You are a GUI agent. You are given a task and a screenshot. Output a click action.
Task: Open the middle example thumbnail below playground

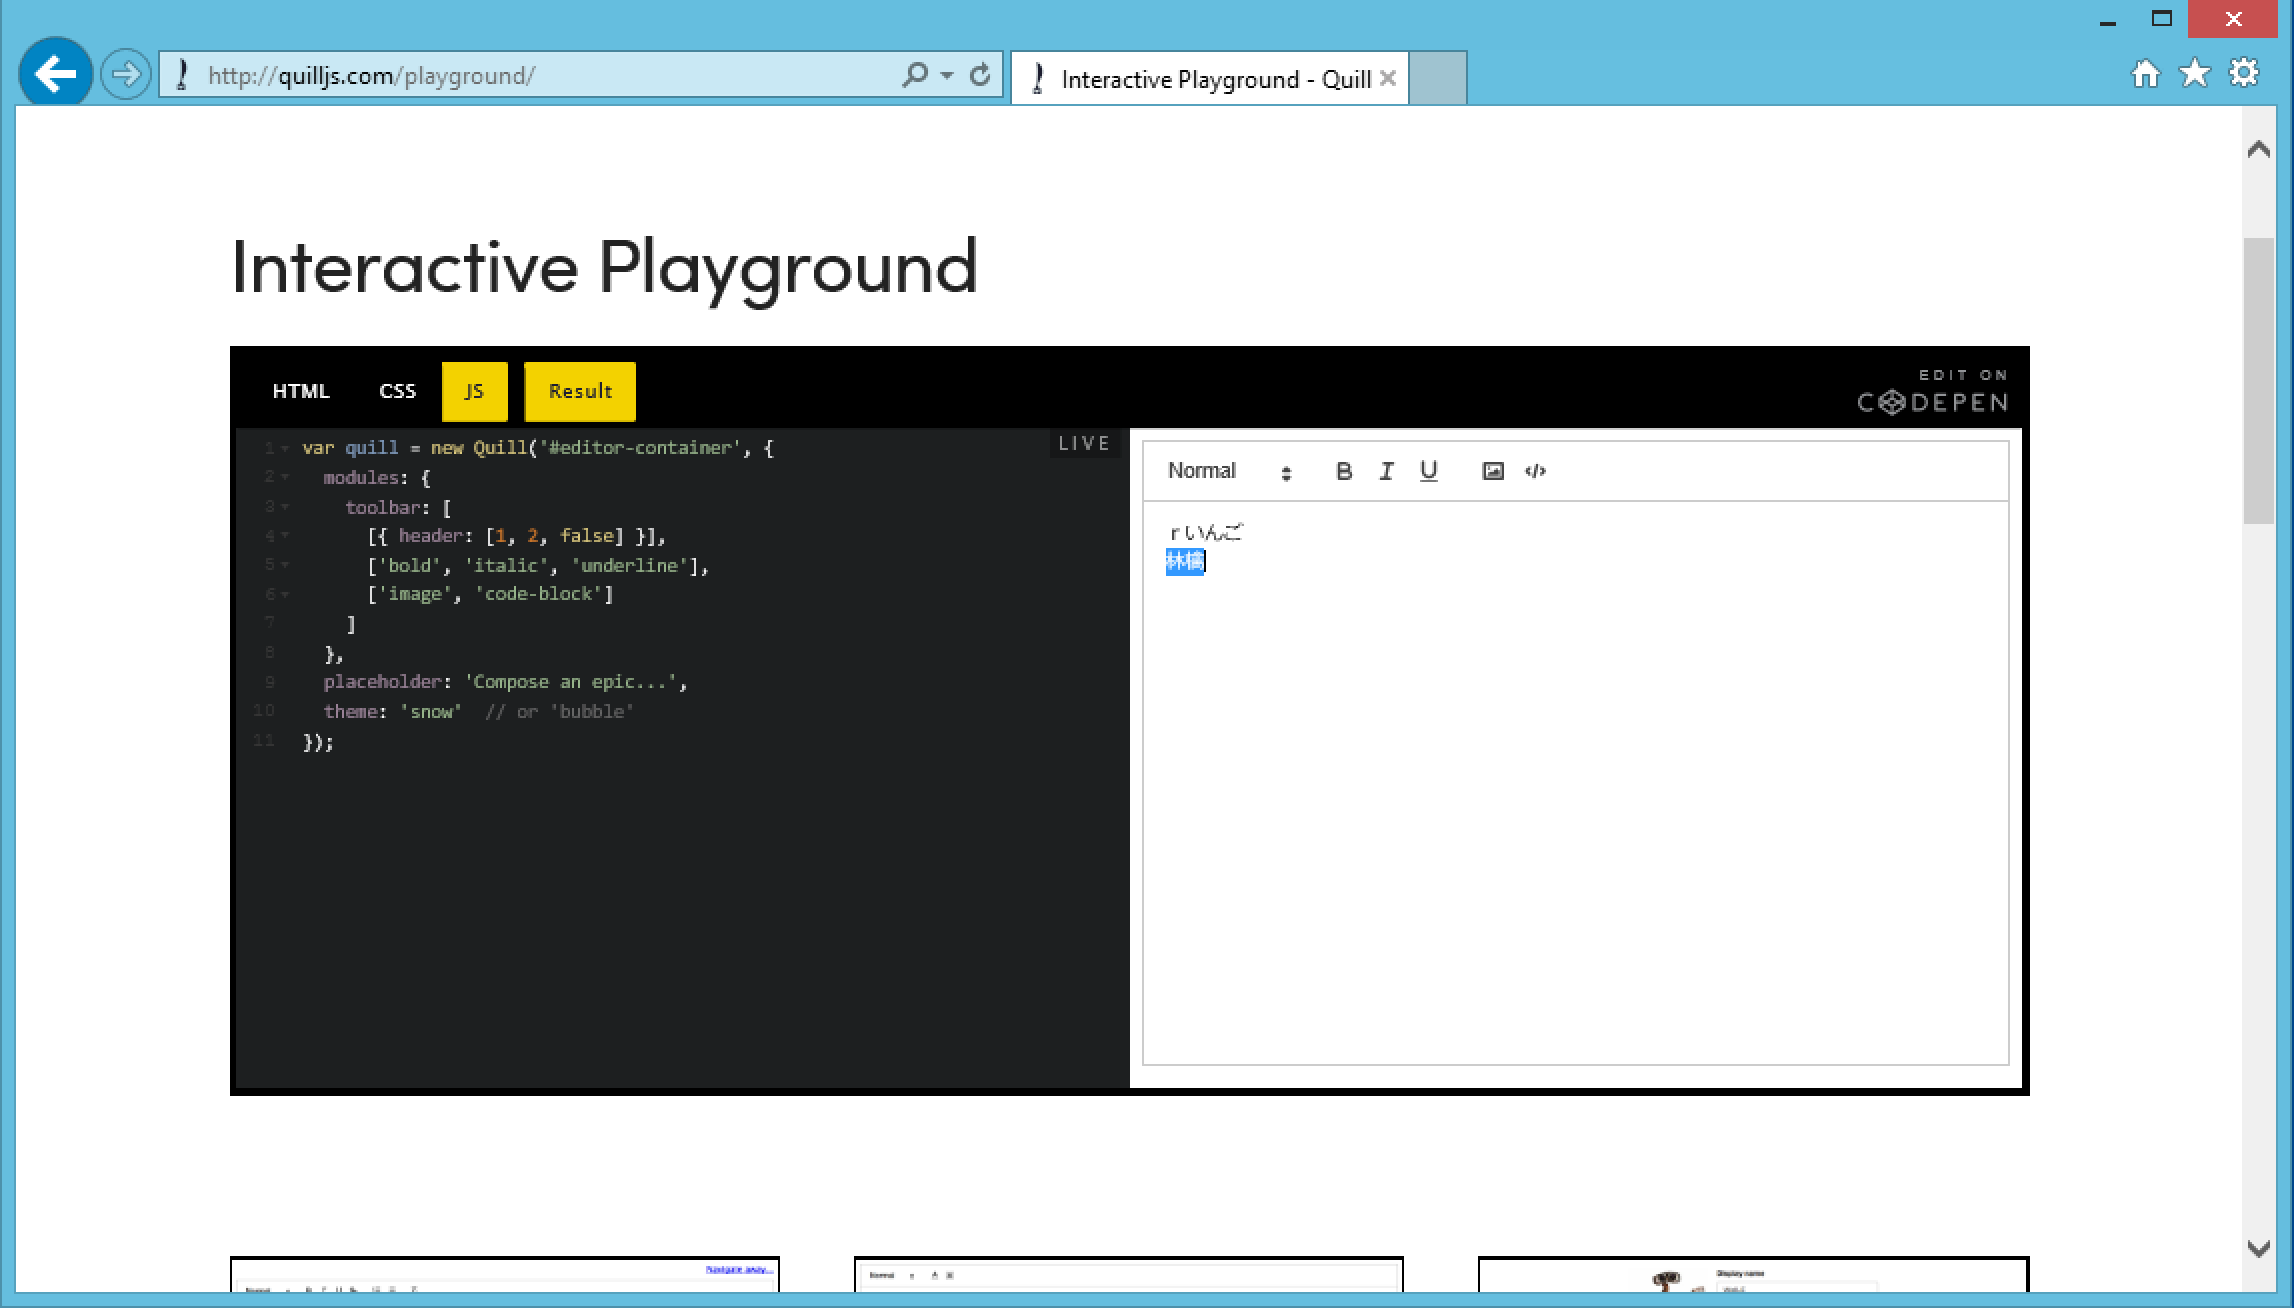click(x=1129, y=1274)
